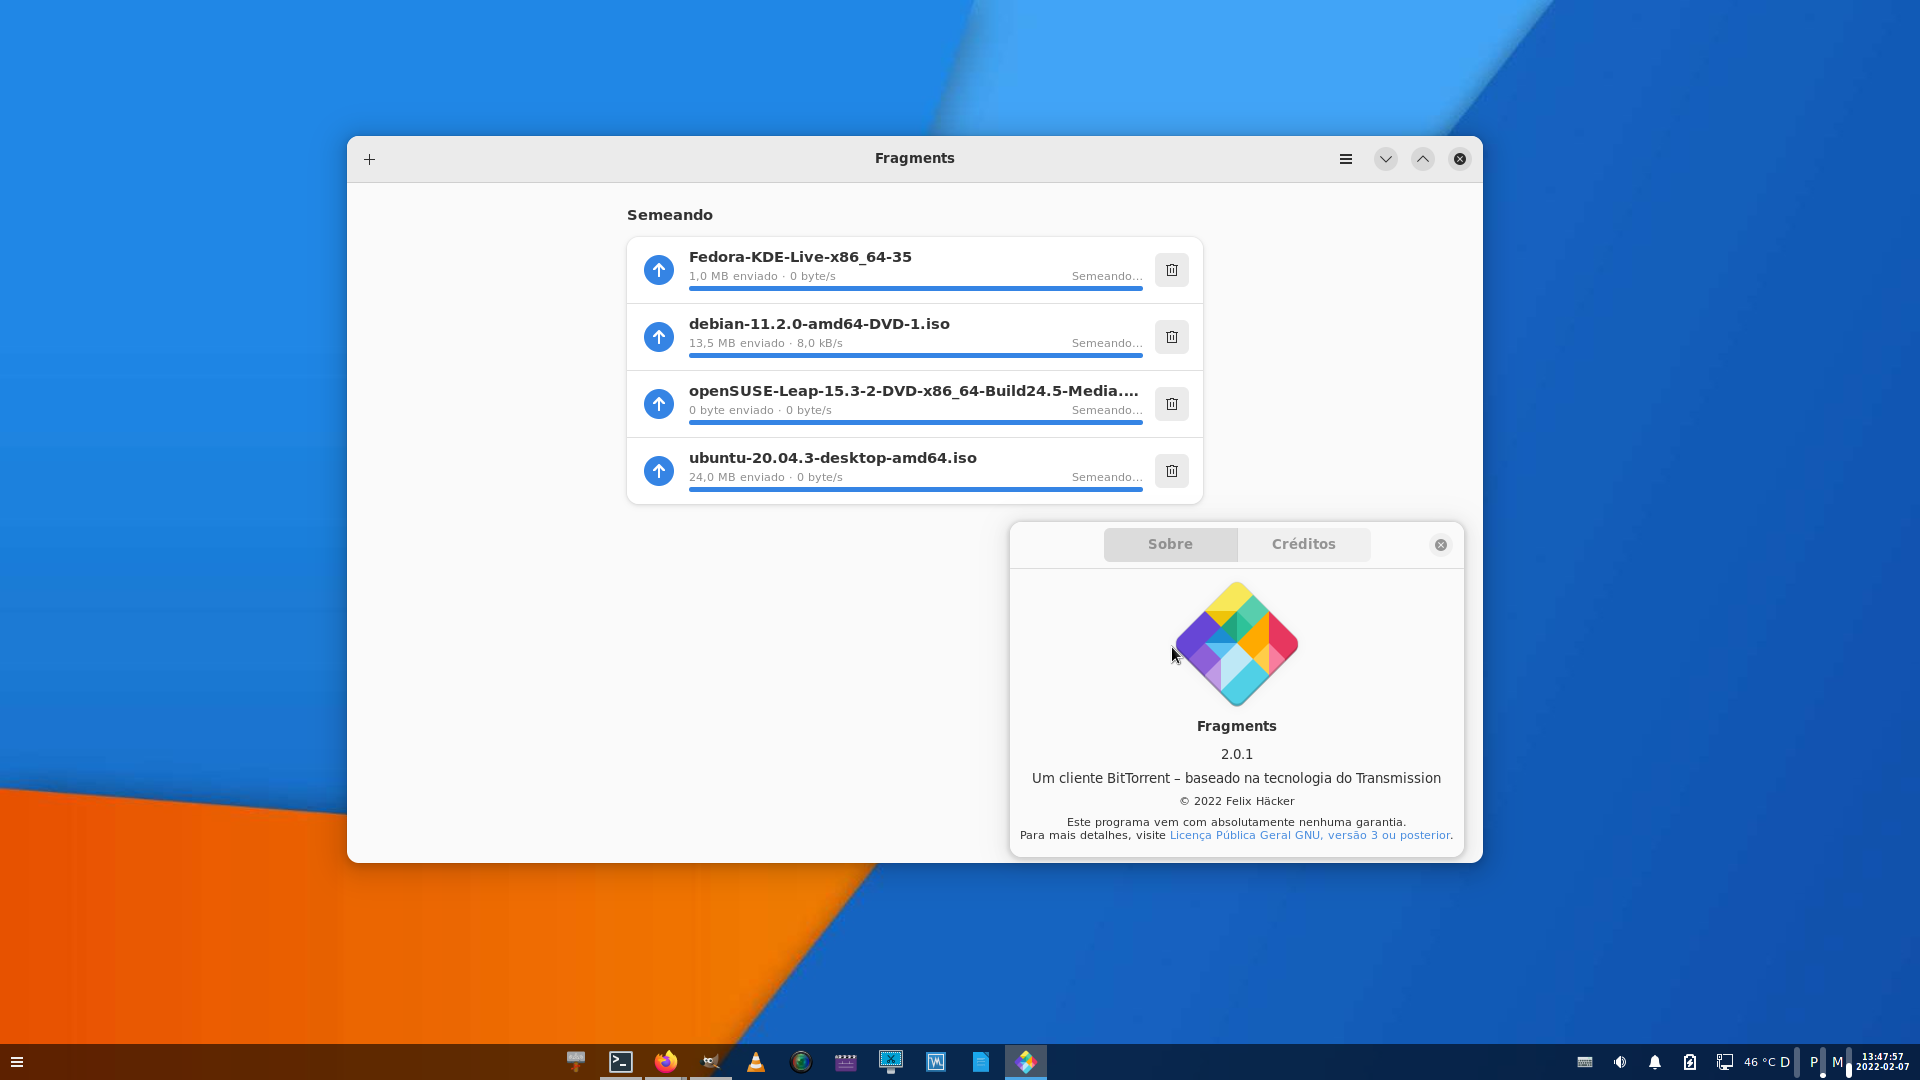Pause seeding of Fedora-KDE-Live-x86_64-35
This screenshot has width=1920, height=1080.
pos(659,270)
